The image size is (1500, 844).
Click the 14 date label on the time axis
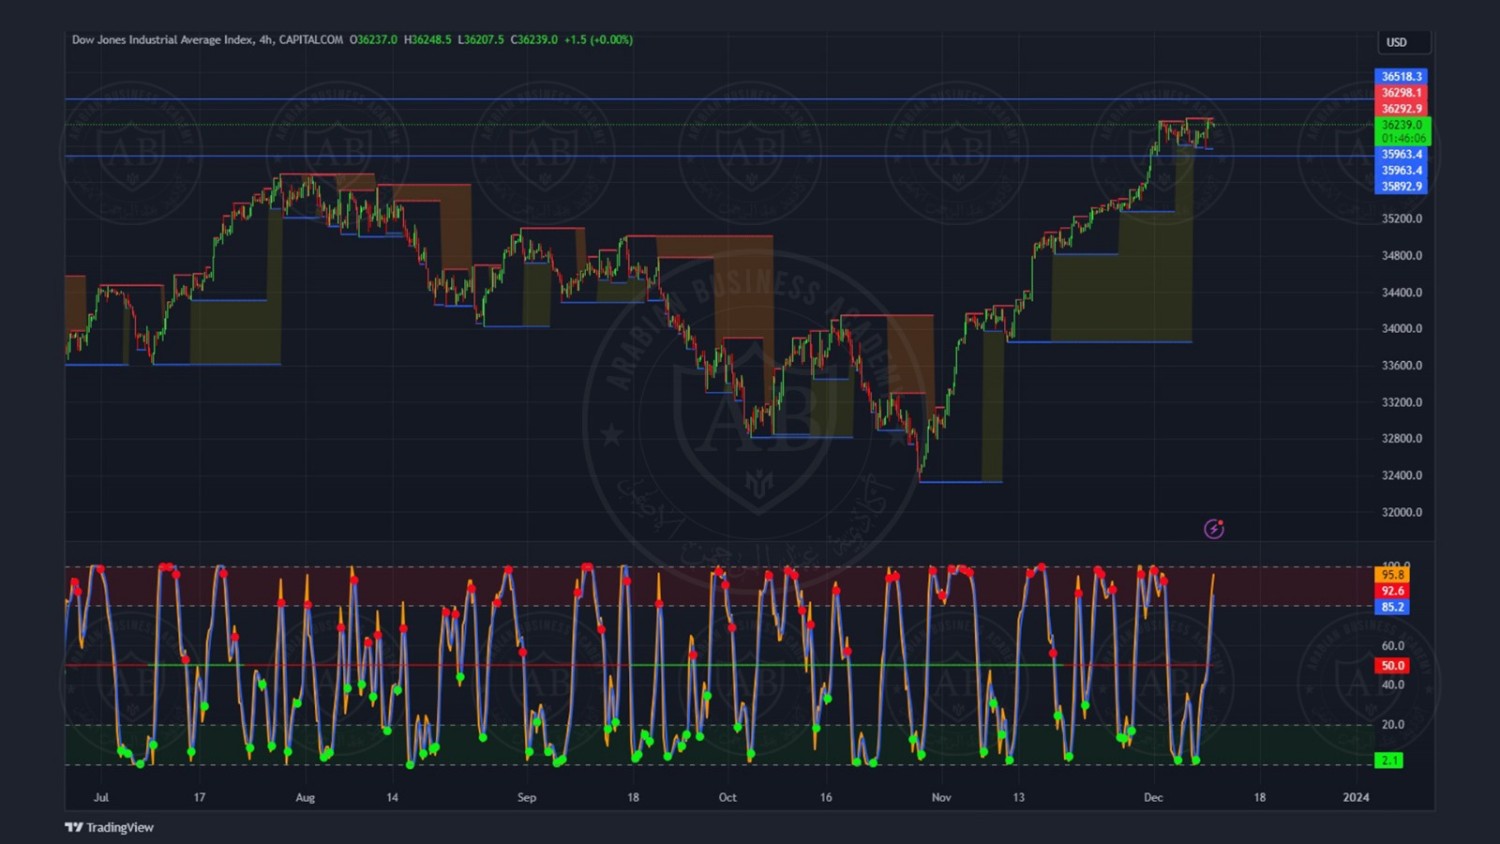coord(392,797)
